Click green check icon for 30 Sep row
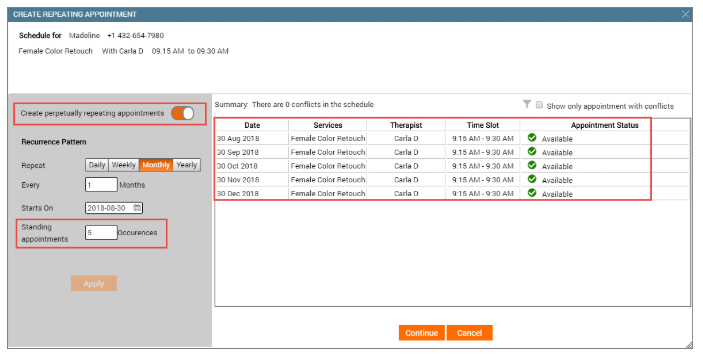Image resolution: width=703 pixels, height=360 pixels. (x=532, y=151)
